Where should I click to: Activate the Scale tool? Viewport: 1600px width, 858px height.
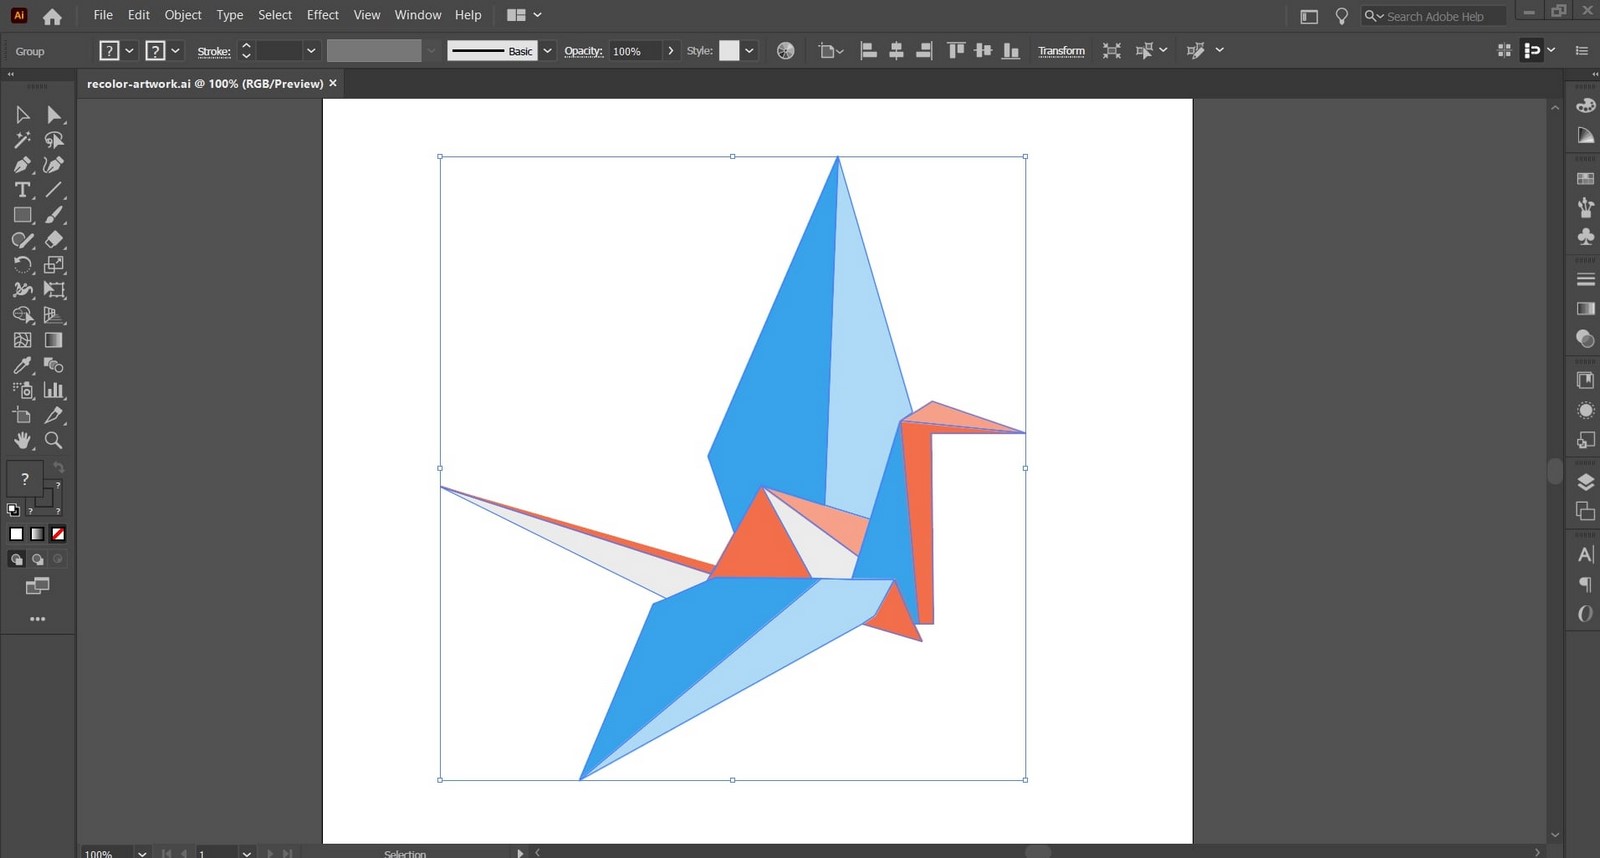point(54,265)
